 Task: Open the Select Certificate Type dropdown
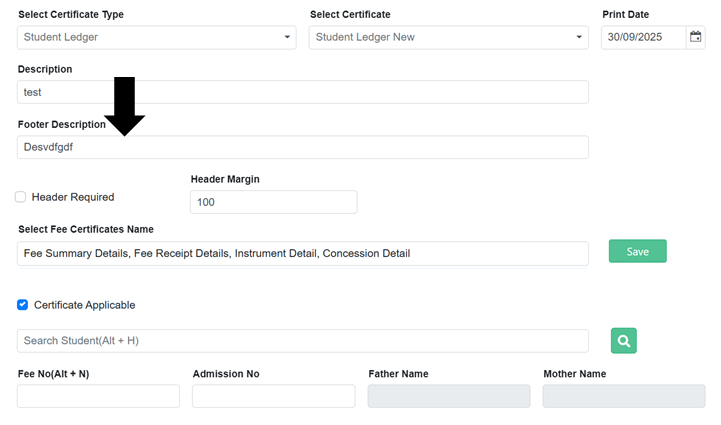coord(156,37)
